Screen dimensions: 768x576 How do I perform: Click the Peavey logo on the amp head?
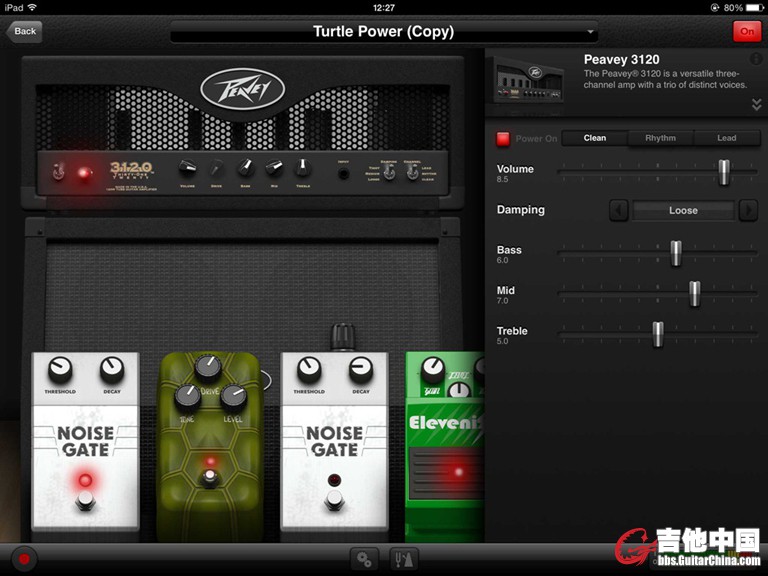pos(243,90)
